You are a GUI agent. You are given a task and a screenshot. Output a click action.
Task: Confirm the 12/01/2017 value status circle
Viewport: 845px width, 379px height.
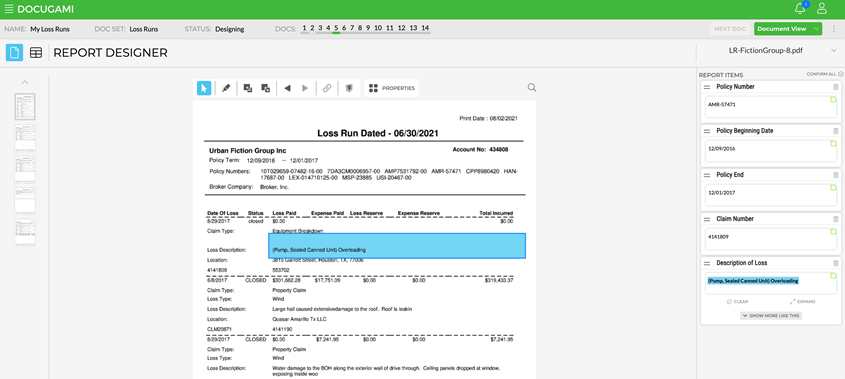pos(833,188)
